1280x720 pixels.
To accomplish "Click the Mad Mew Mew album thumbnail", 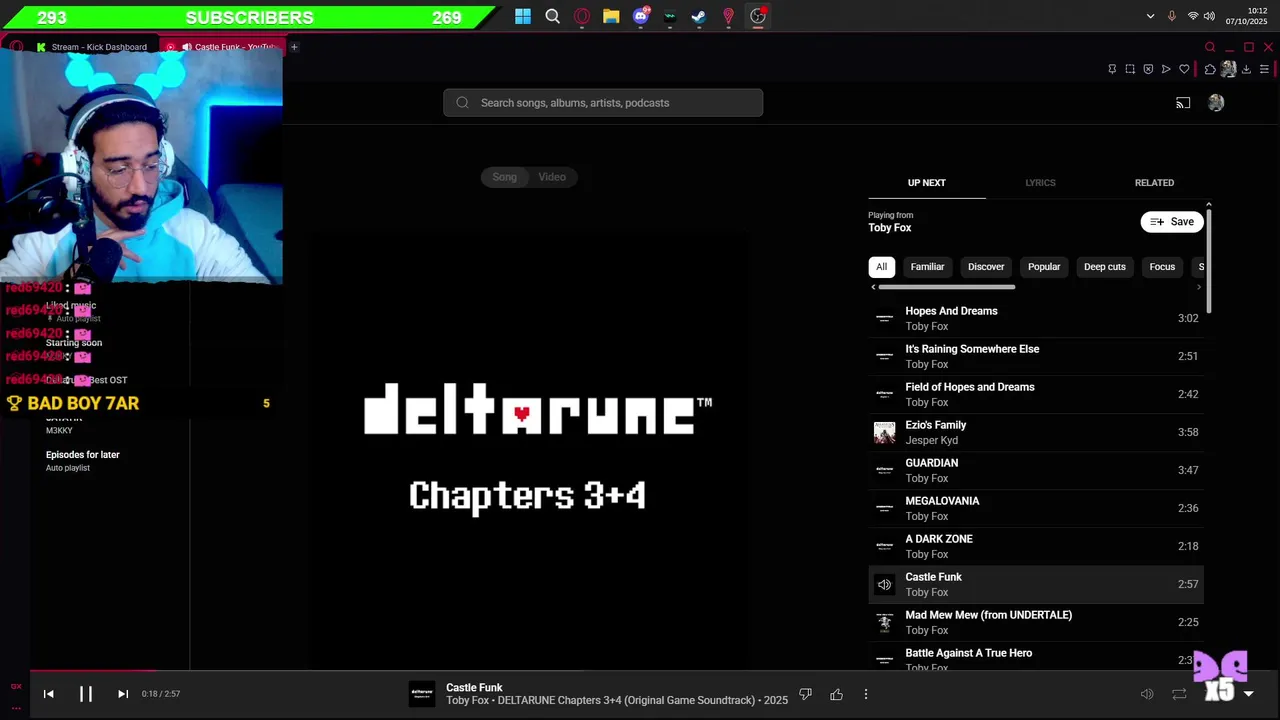I will click(x=884, y=622).
